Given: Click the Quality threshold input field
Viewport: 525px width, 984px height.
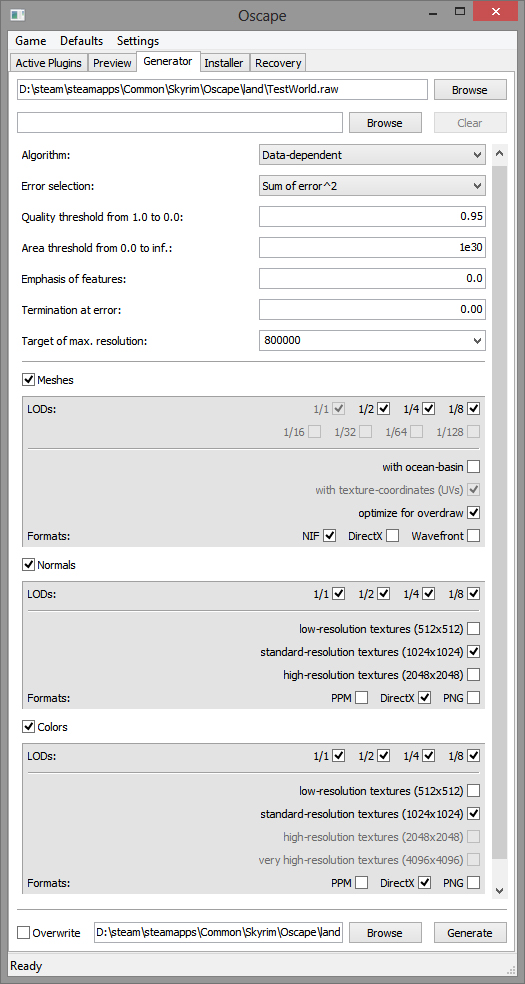Looking at the screenshot, I should (372, 217).
